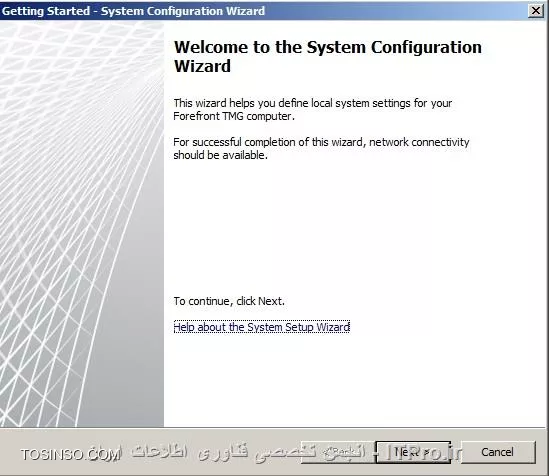
Task: Click the 'This wizard helps you define' paragraph
Action: coord(312,110)
